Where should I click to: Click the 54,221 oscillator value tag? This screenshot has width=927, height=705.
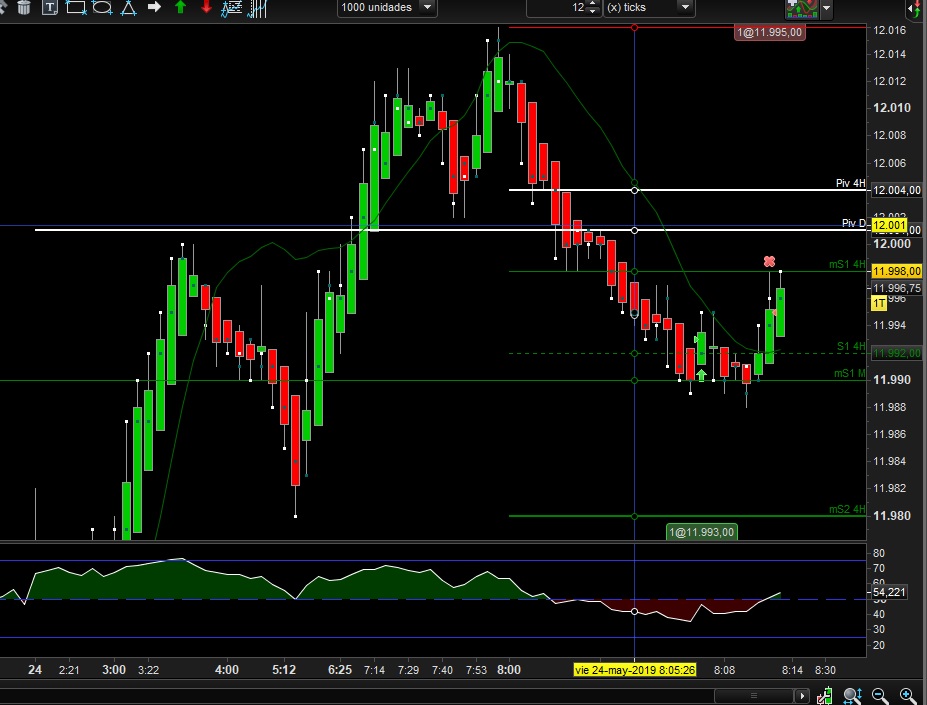tap(889, 592)
